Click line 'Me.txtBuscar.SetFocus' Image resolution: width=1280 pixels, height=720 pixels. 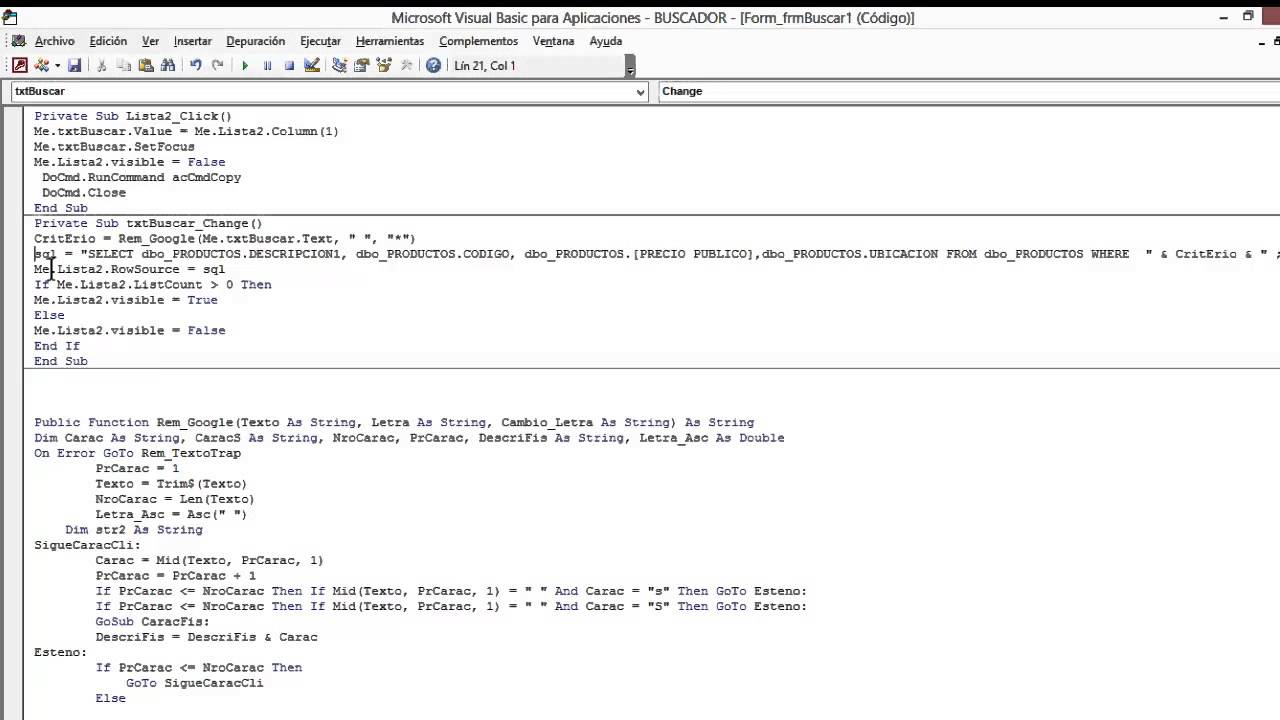[114, 147]
